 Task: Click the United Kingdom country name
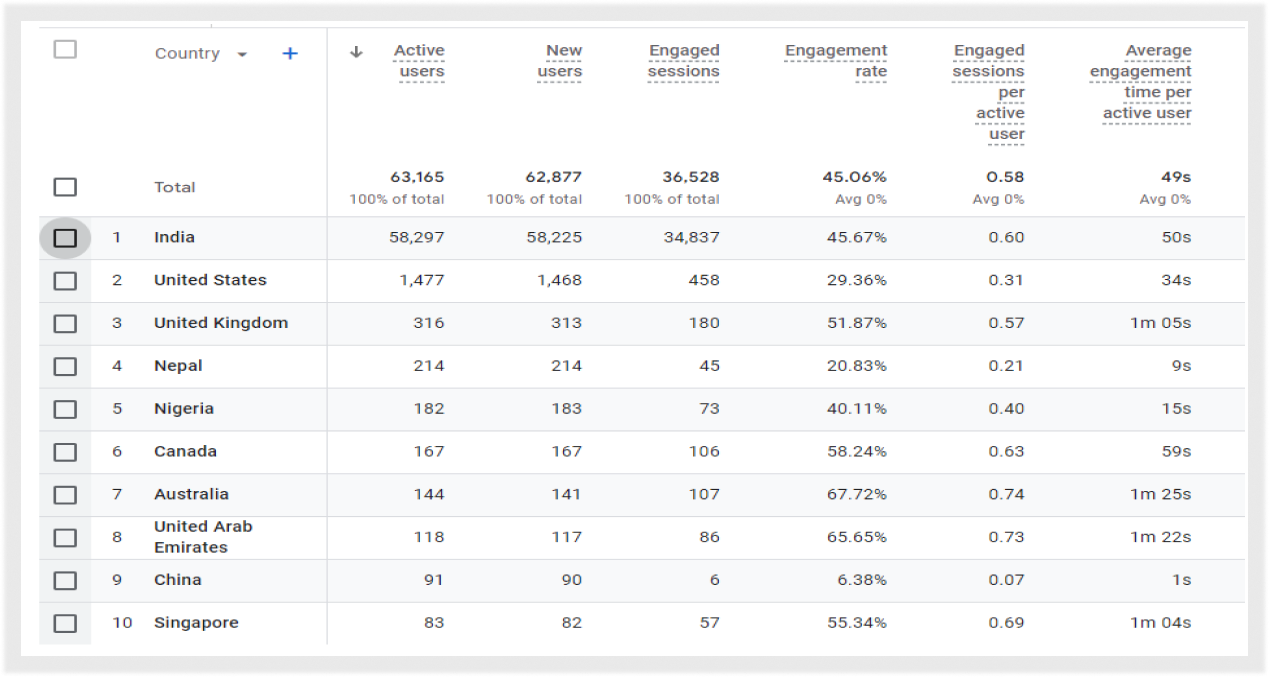tap(221, 323)
